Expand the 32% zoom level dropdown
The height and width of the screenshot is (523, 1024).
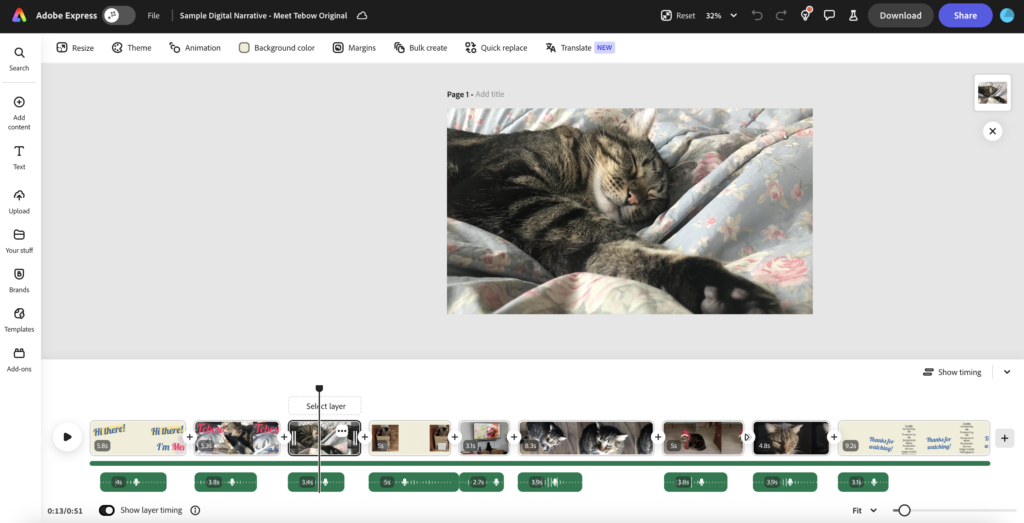pos(733,16)
